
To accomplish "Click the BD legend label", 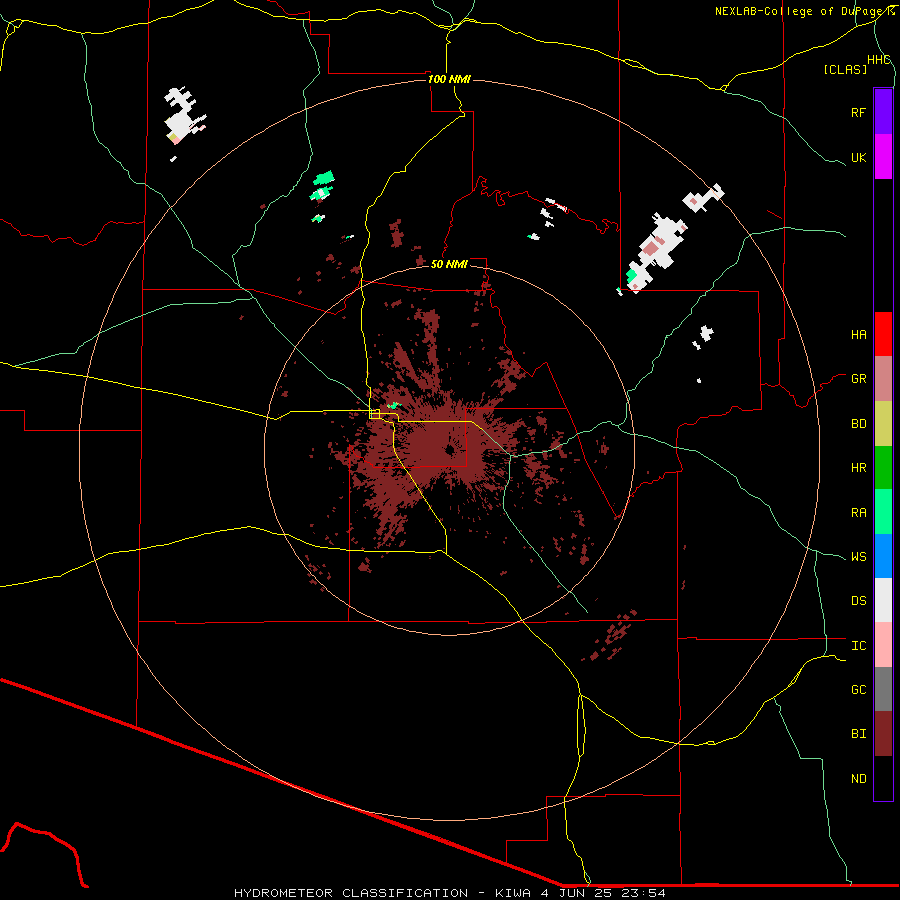I will pyautogui.click(x=858, y=424).
